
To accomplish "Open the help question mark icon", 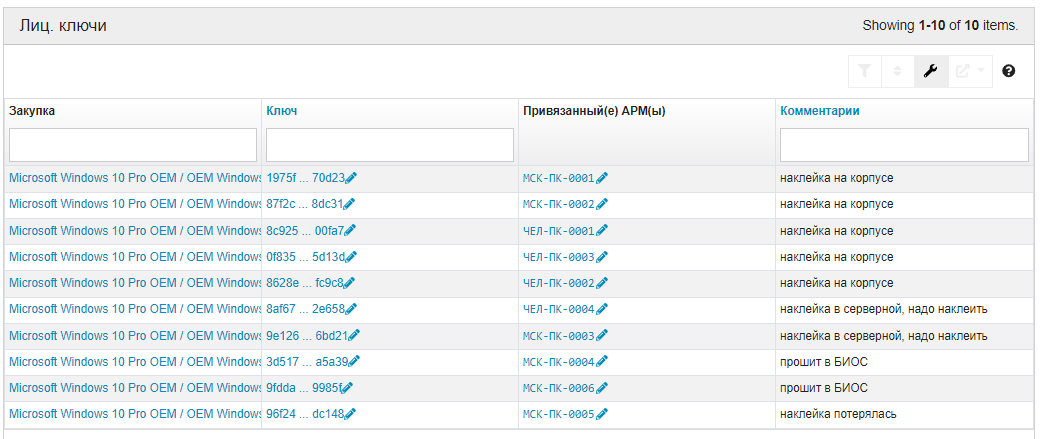I will pos(1008,71).
